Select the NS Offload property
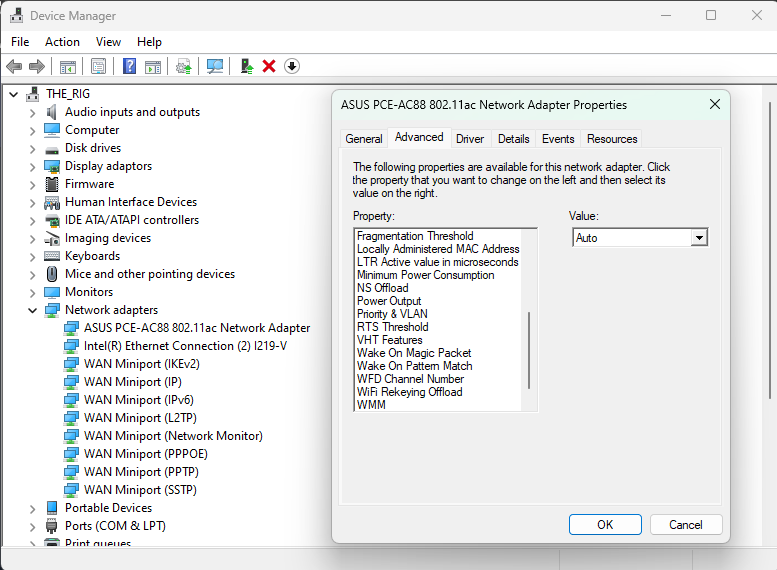The width and height of the screenshot is (777, 570). point(383,287)
